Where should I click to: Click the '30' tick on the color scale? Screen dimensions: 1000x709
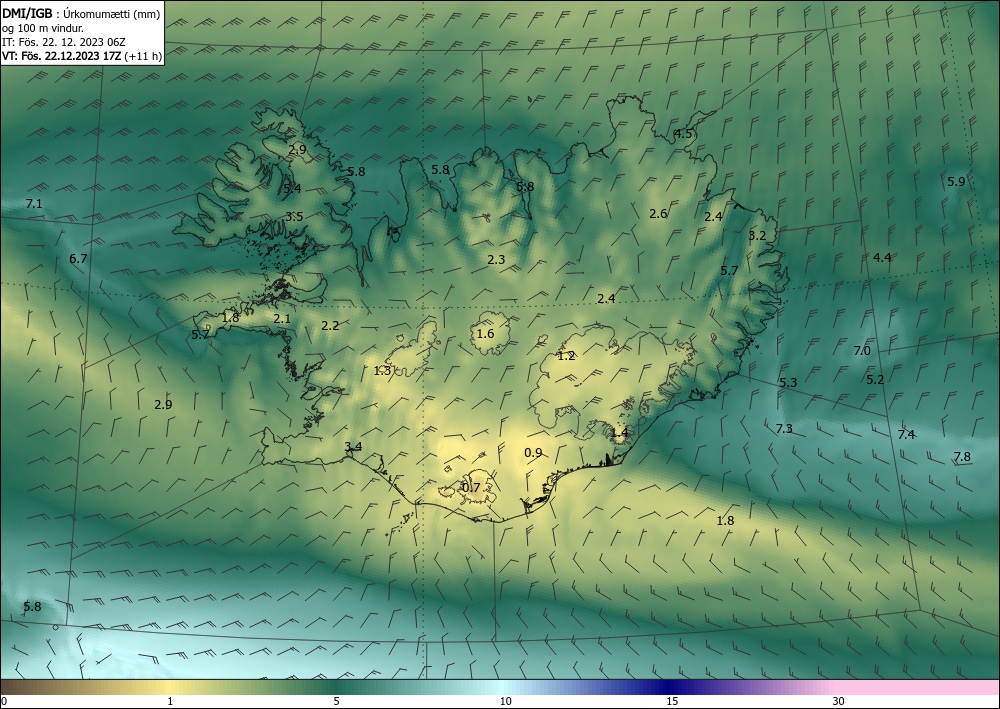839,701
